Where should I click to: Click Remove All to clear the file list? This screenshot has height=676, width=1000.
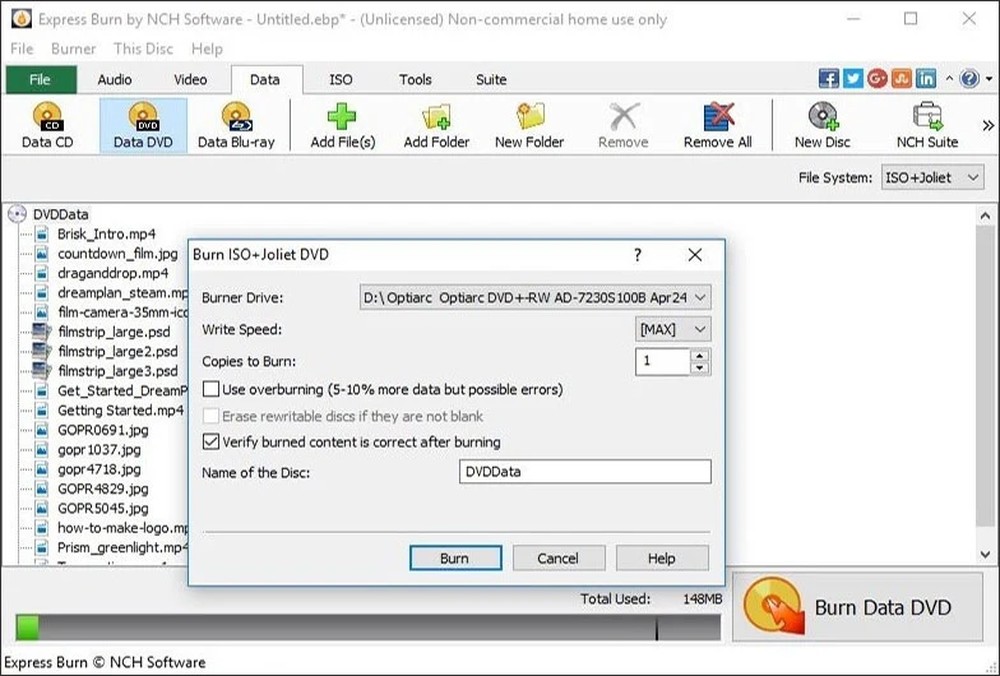[x=718, y=122]
